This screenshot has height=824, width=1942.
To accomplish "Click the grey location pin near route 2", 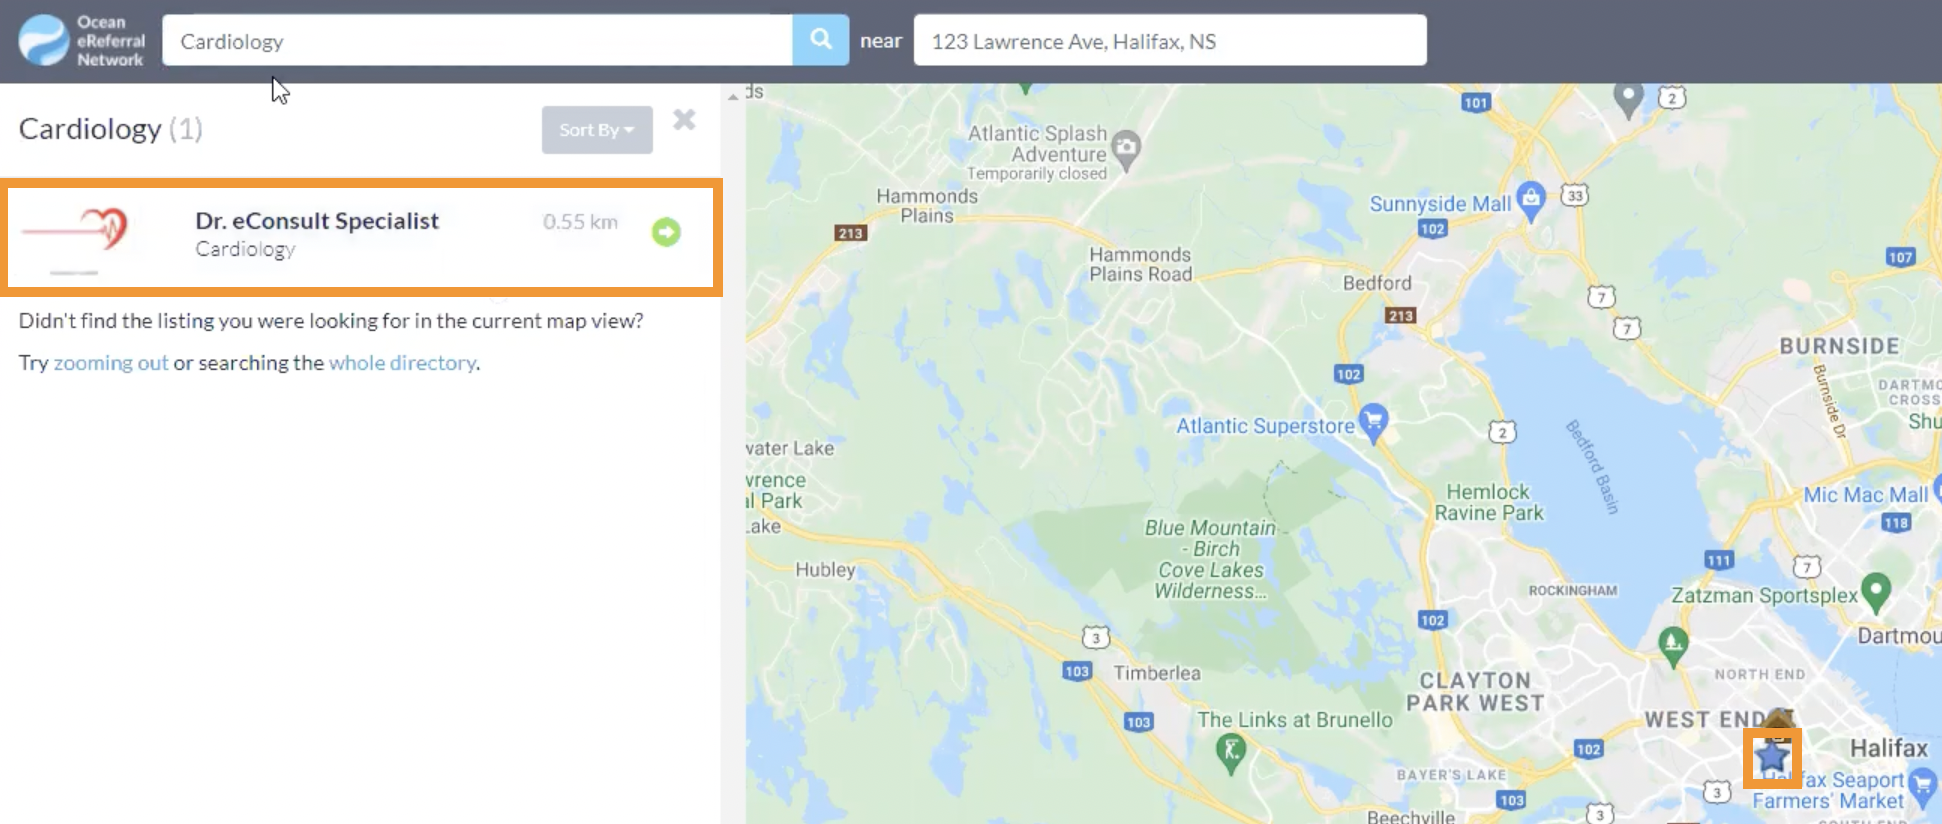I will coord(1629,98).
